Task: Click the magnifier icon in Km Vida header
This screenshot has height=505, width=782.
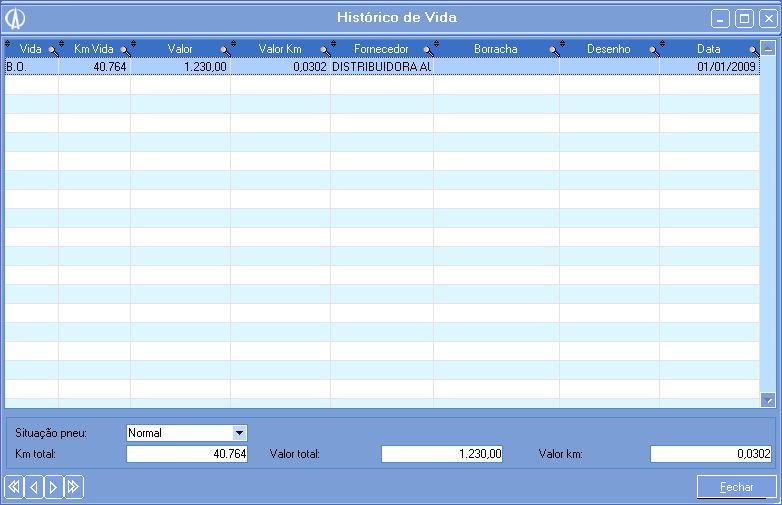Action: (125, 49)
